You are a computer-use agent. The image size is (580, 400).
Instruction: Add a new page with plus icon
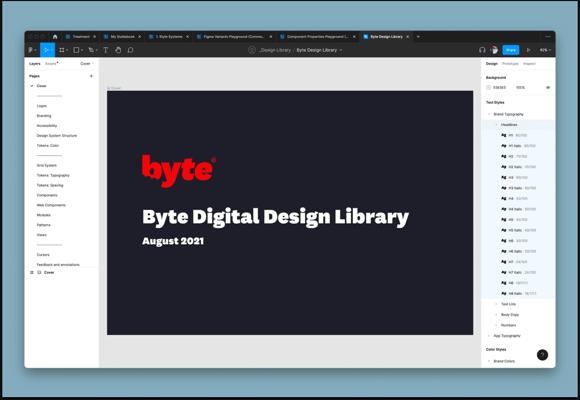click(x=91, y=76)
